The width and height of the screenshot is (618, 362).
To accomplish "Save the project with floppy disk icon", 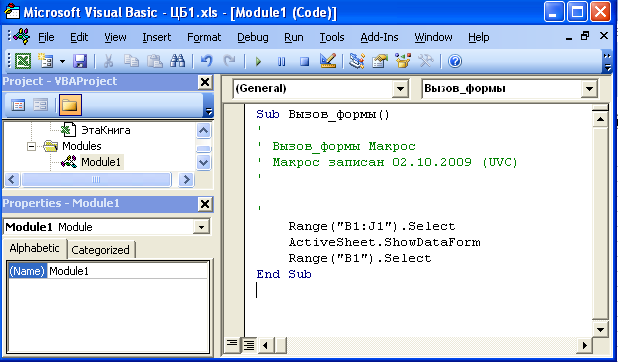I will tap(80, 61).
